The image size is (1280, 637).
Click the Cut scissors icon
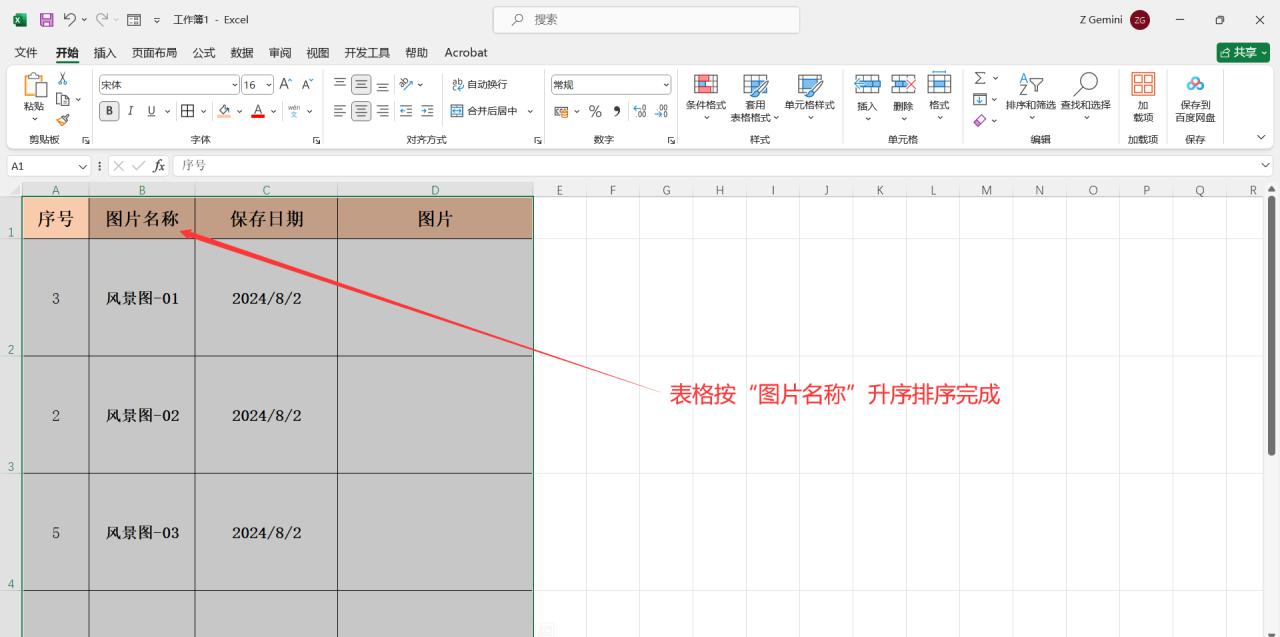click(x=63, y=79)
